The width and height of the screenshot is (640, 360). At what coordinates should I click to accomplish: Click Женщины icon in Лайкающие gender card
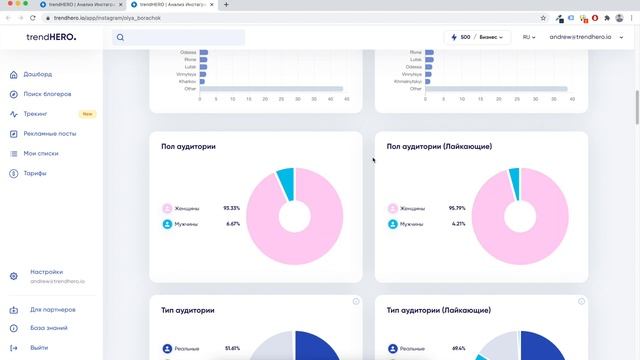[393, 209]
